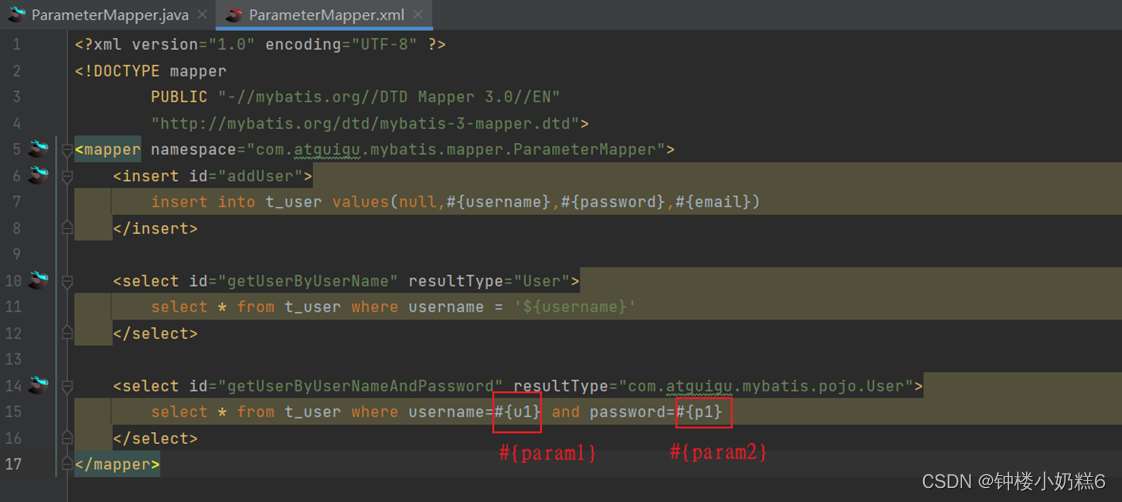Close the ParameterMapper.xml tab

click(418, 14)
